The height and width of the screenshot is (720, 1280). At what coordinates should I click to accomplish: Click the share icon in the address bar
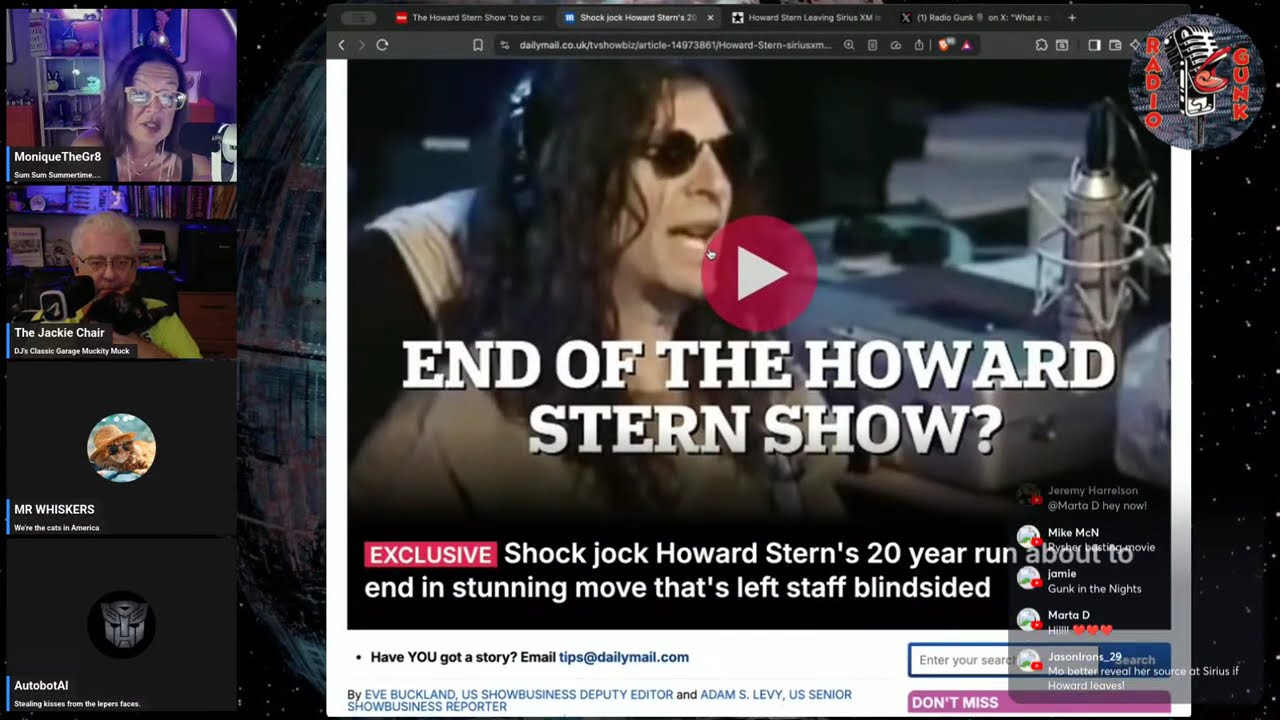tap(919, 45)
